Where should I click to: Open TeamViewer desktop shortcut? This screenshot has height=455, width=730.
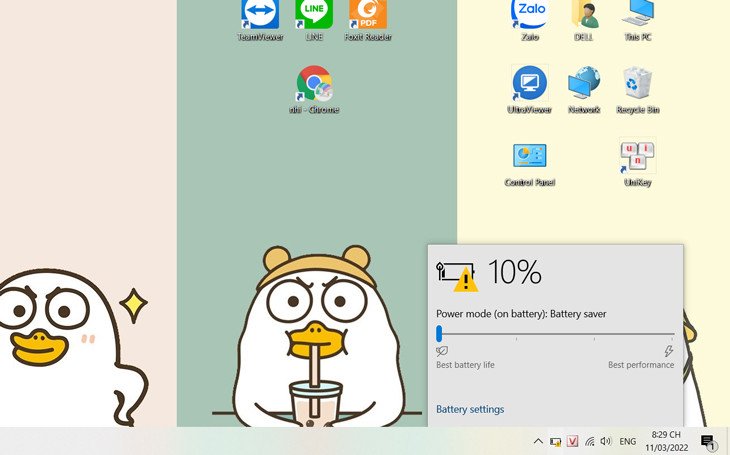tap(260, 16)
